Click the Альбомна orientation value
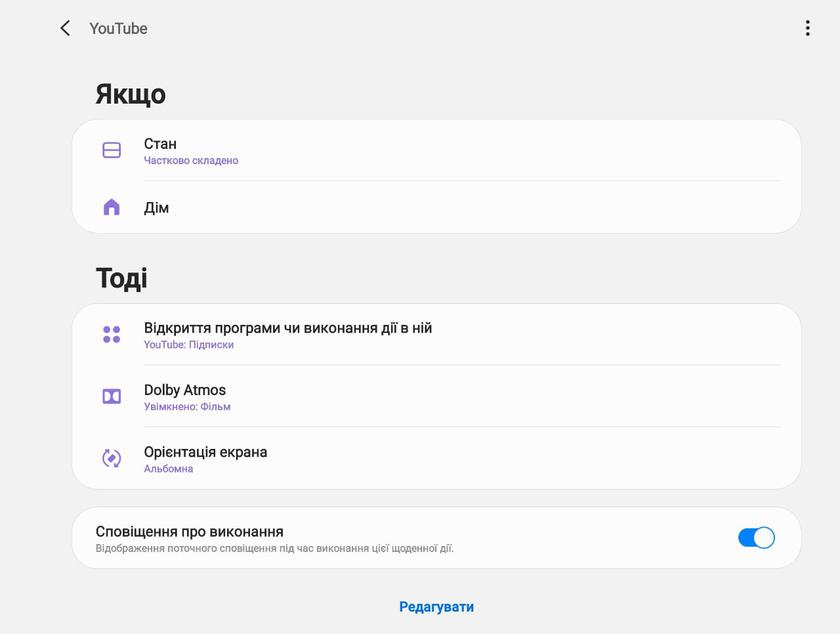Image resolution: width=840 pixels, height=634 pixels. 169,469
